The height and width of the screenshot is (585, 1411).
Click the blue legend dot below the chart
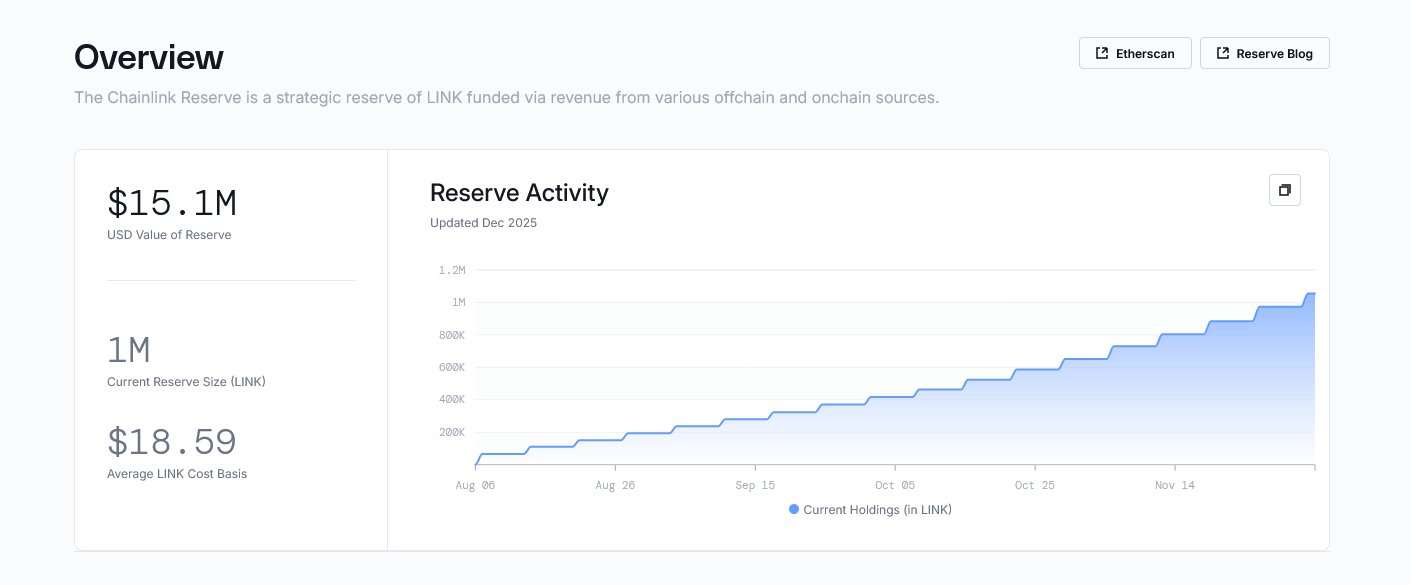click(x=794, y=510)
